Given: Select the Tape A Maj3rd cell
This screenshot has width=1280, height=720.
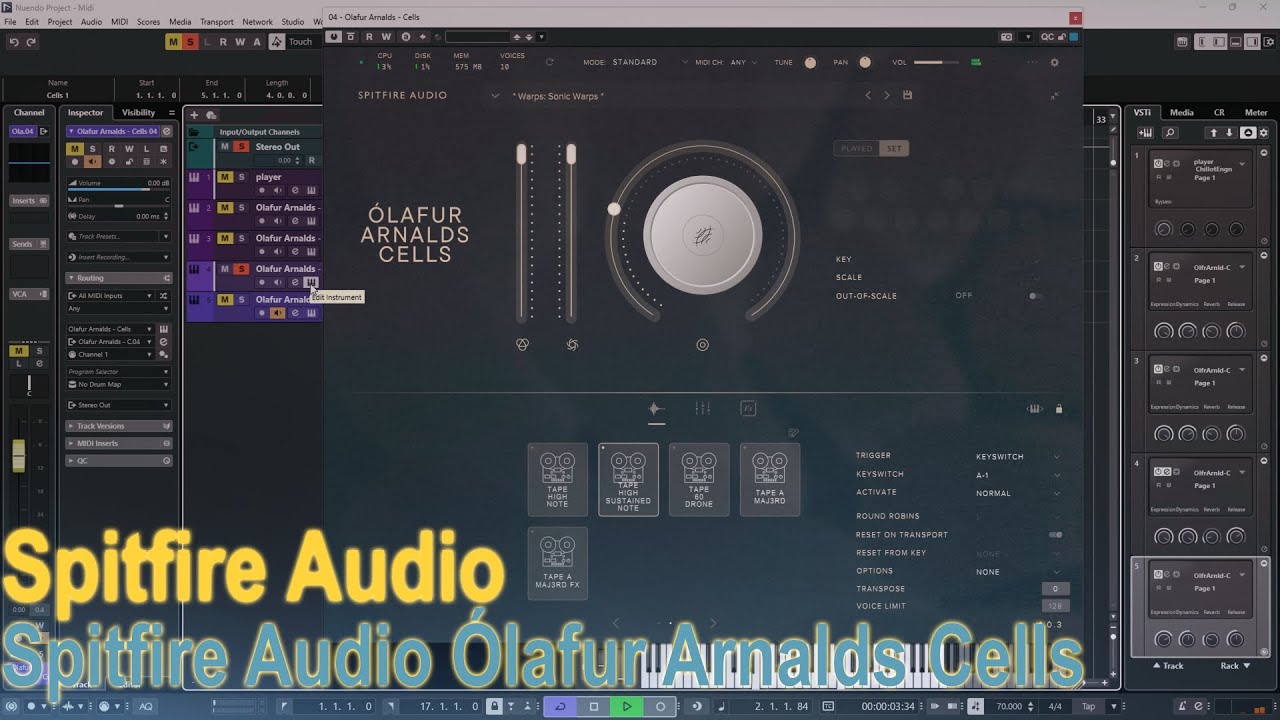Looking at the screenshot, I should pos(770,480).
